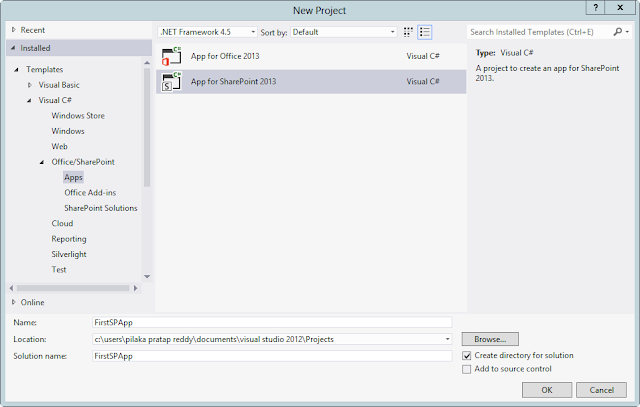Click tree scrollbar down arrow
This screenshot has height=407, width=640.
[x=147, y=276]
